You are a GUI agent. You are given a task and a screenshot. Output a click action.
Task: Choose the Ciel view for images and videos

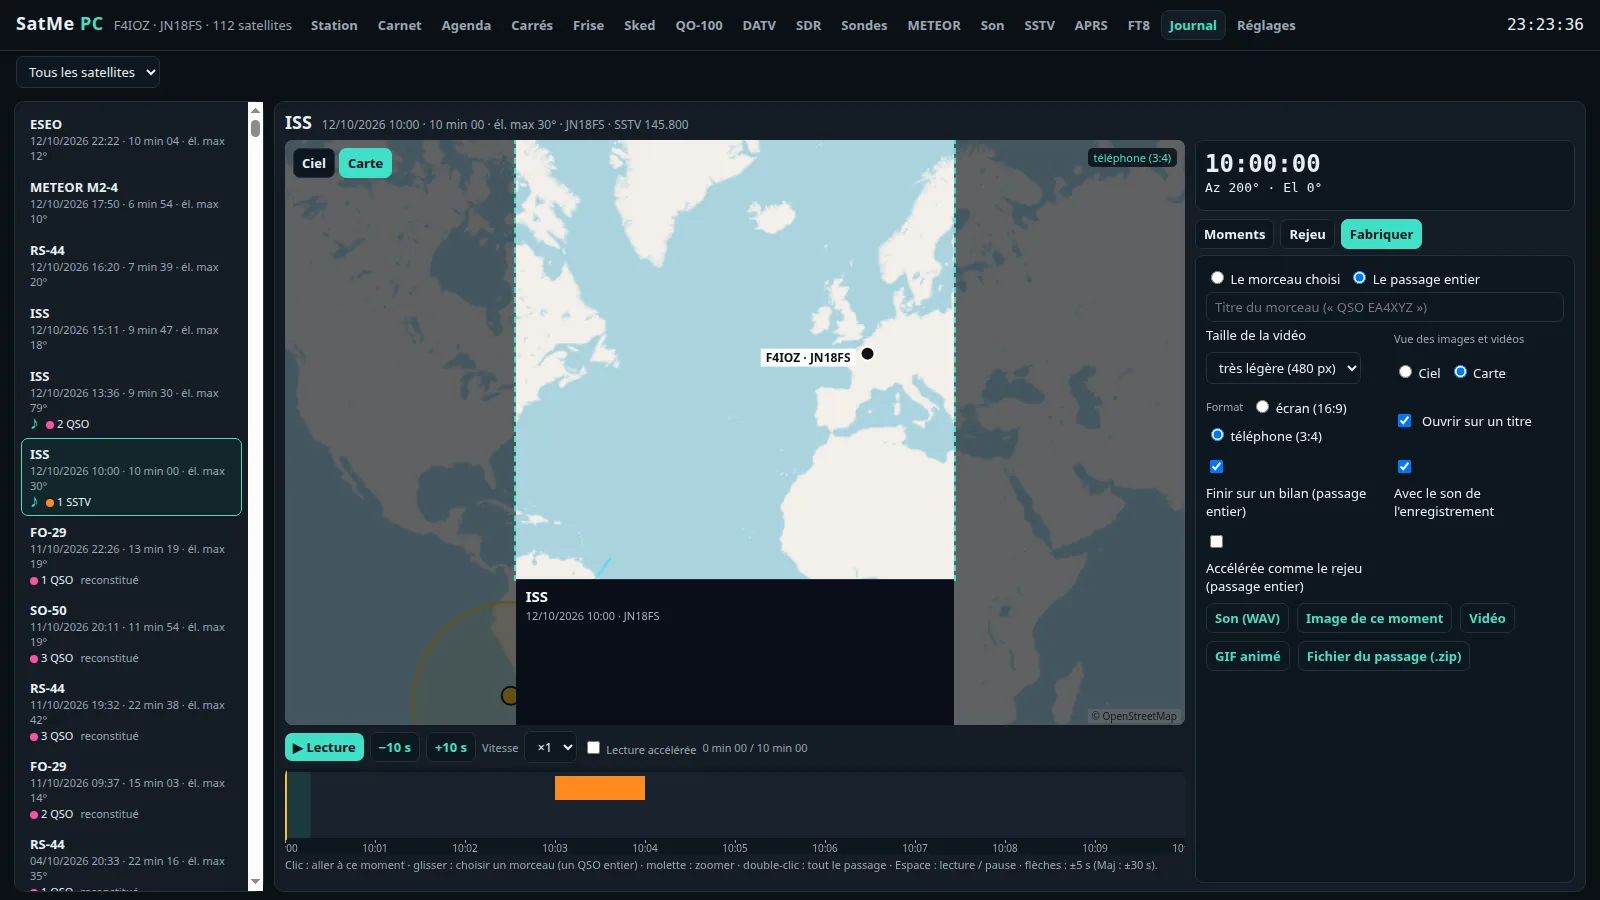[x=1405, y=372]
